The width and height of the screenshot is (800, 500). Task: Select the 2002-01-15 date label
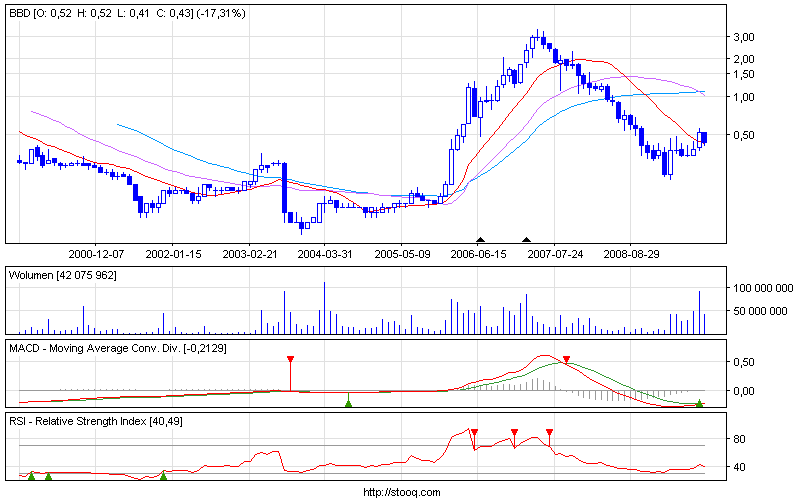tap(173, 254)
